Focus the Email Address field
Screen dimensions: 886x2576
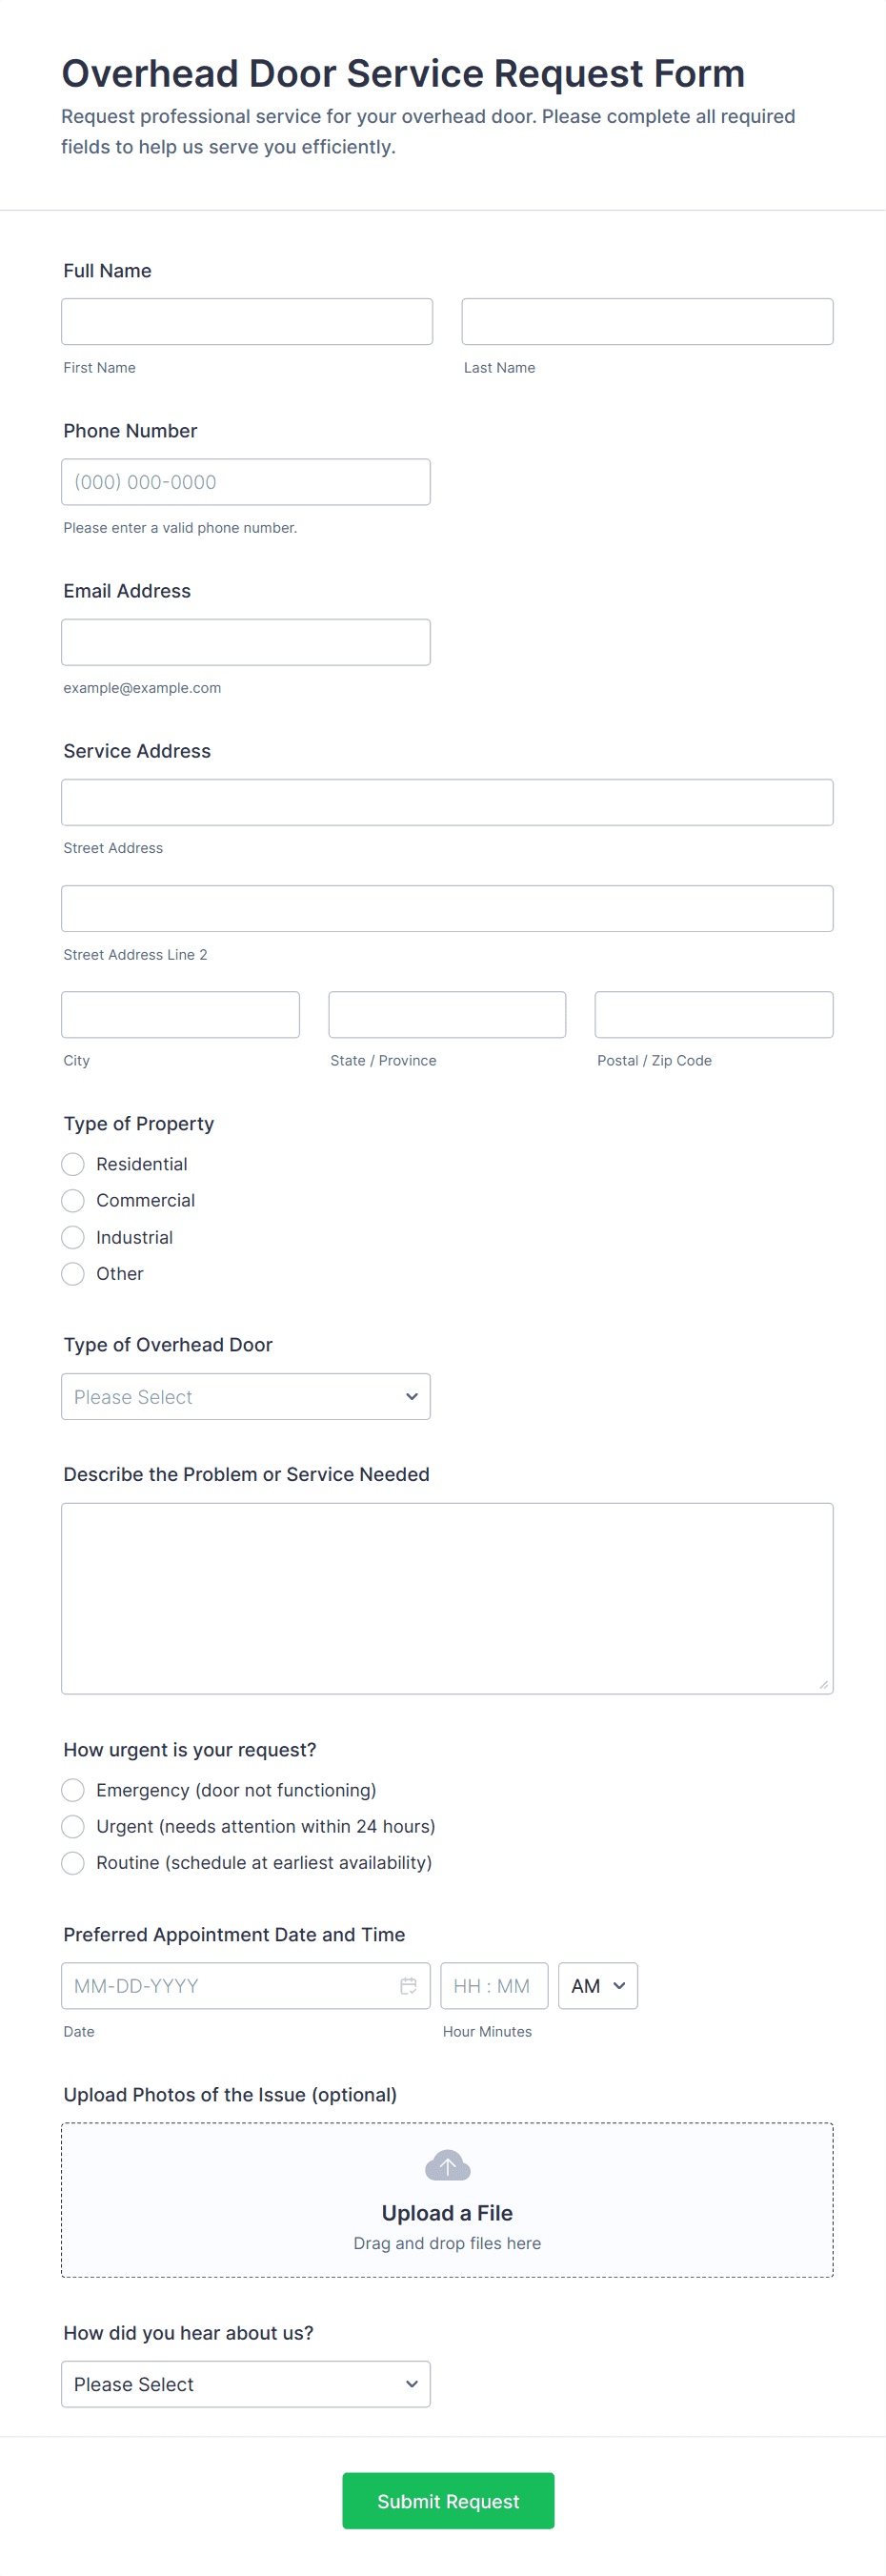coord(246,642)
